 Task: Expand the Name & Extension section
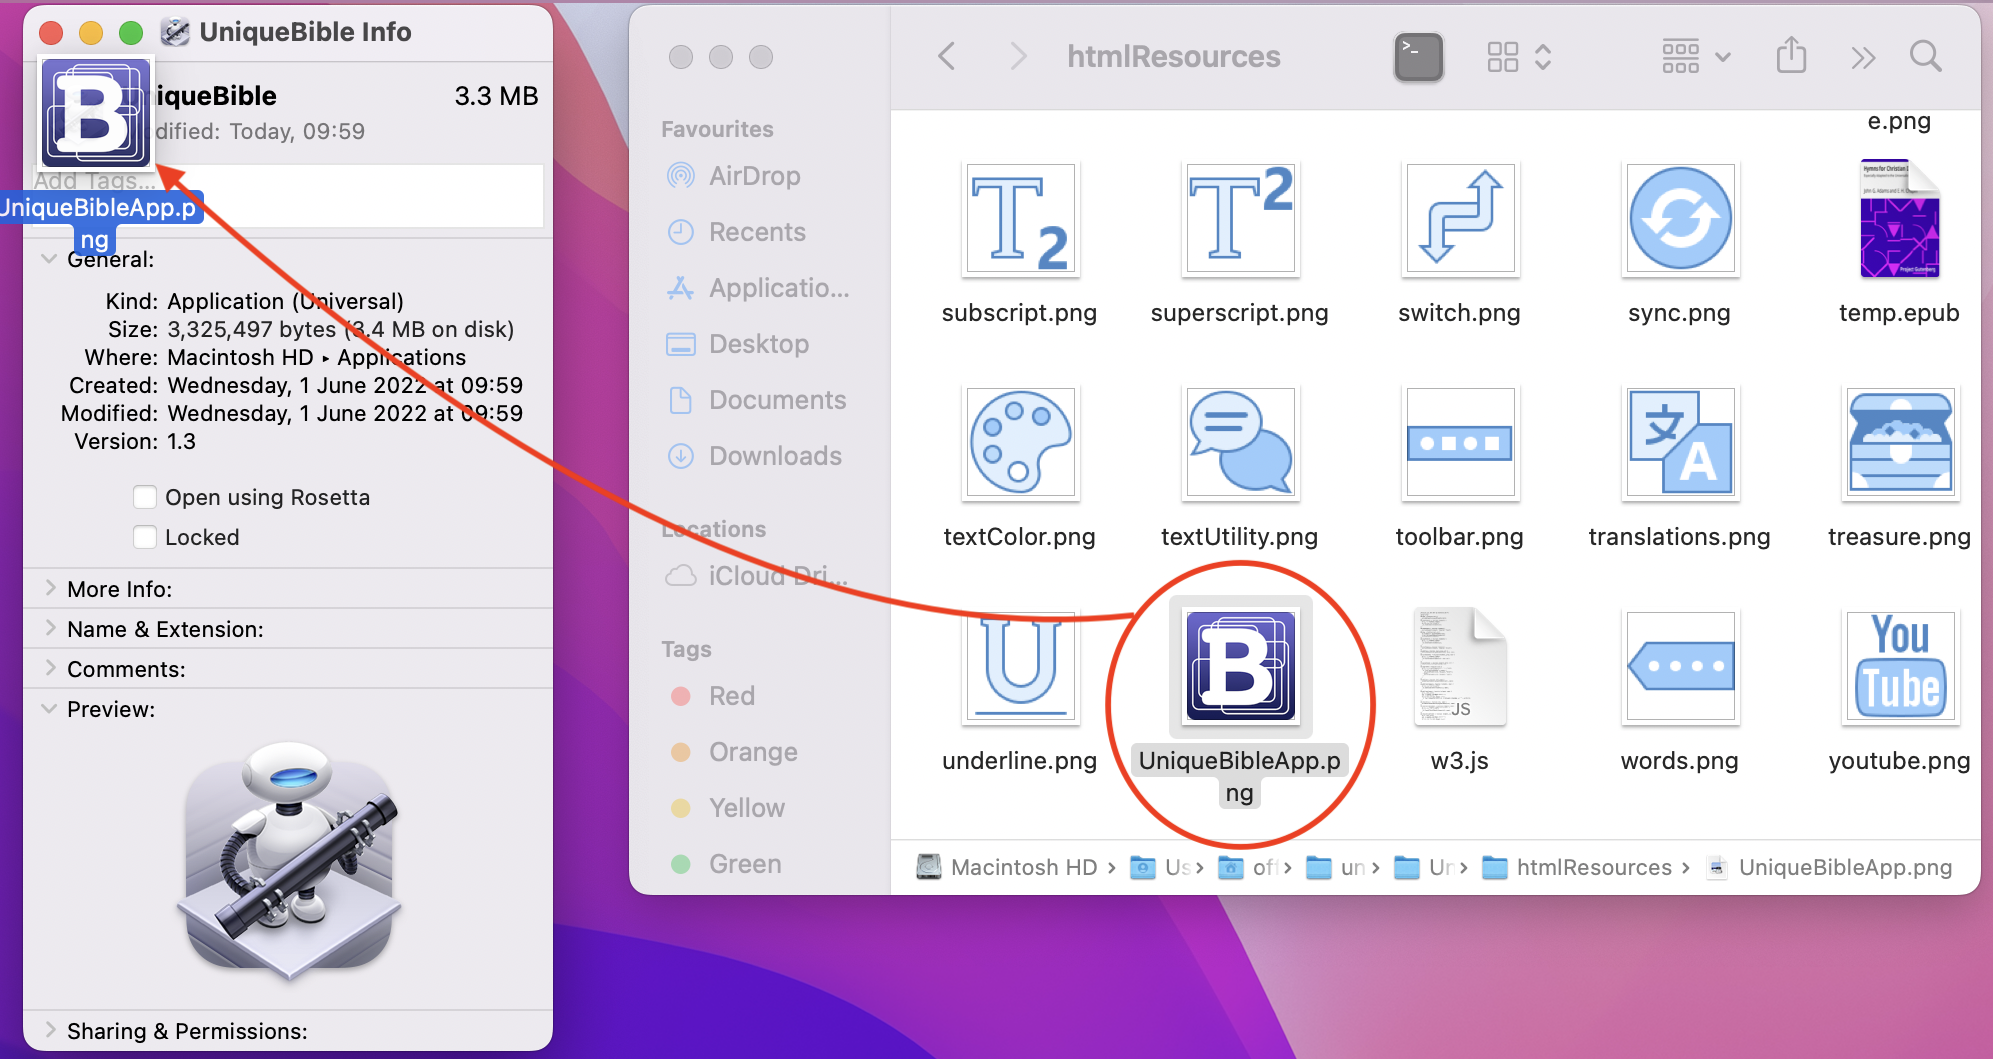pyautogui.click(x=49, y=629)
